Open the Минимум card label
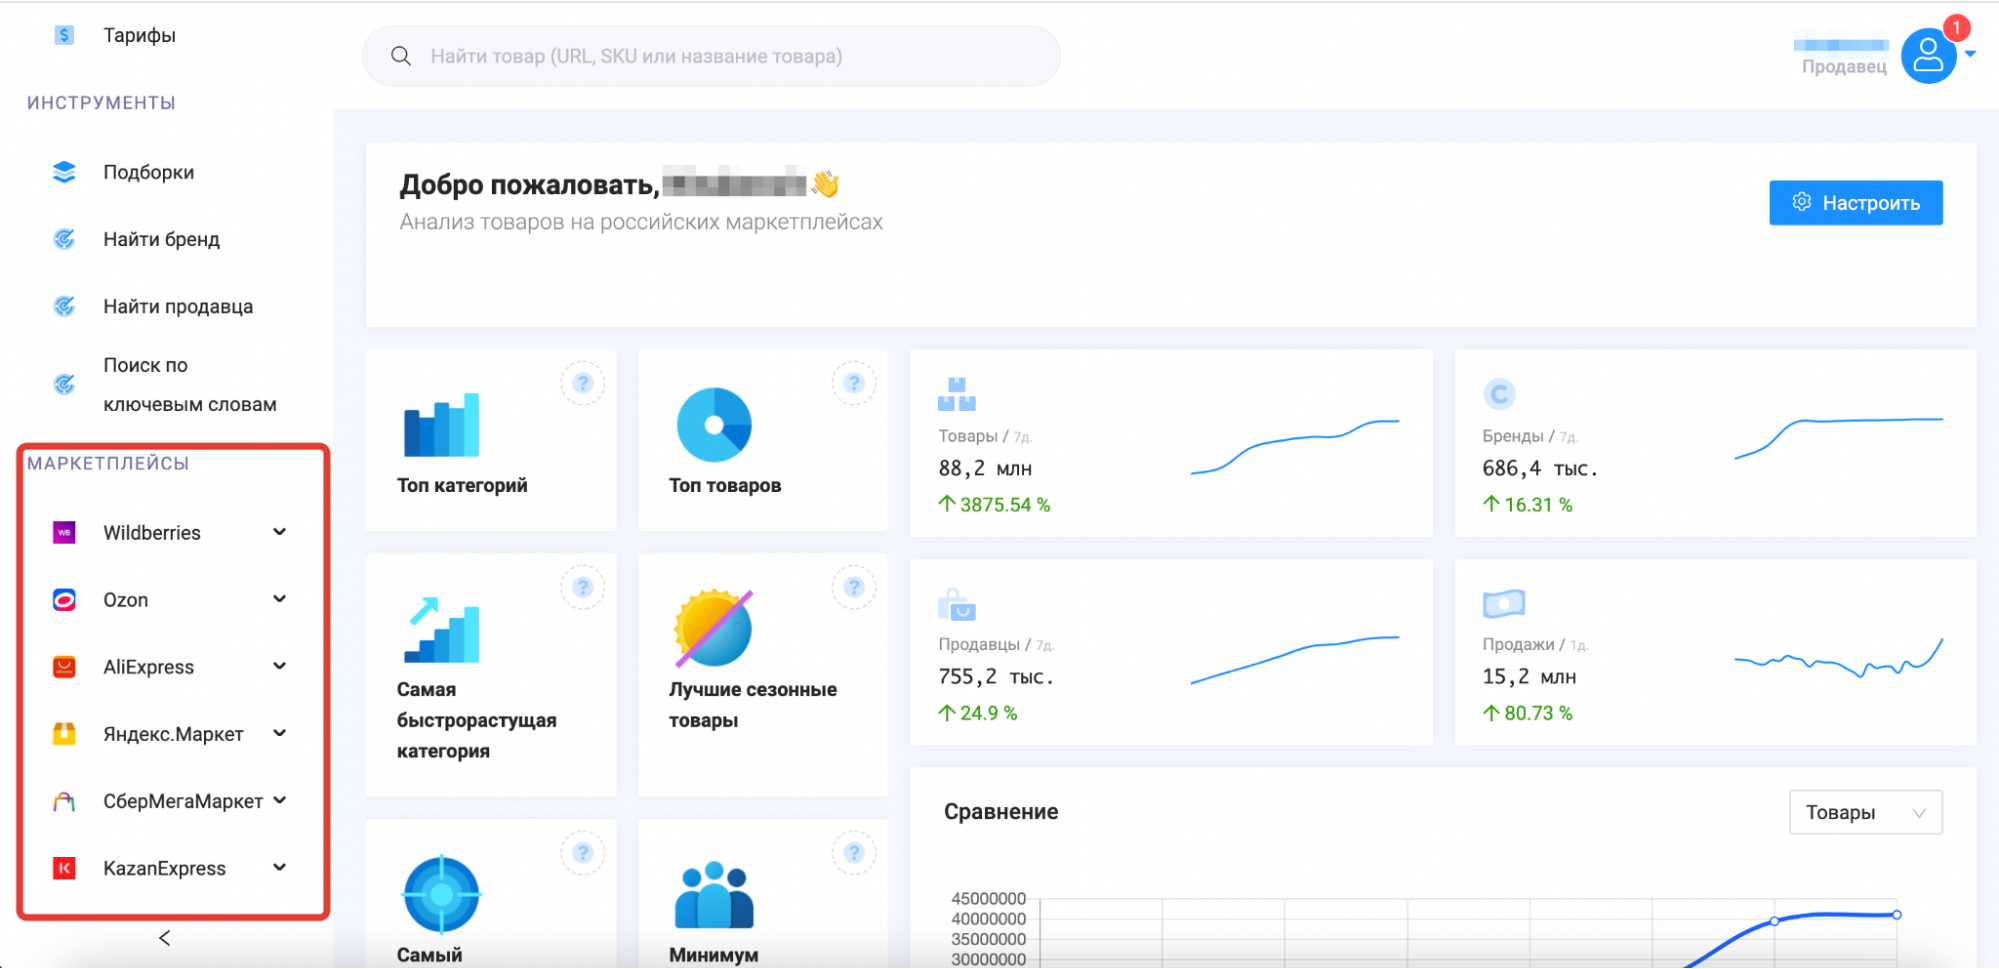 coord(713,955)
